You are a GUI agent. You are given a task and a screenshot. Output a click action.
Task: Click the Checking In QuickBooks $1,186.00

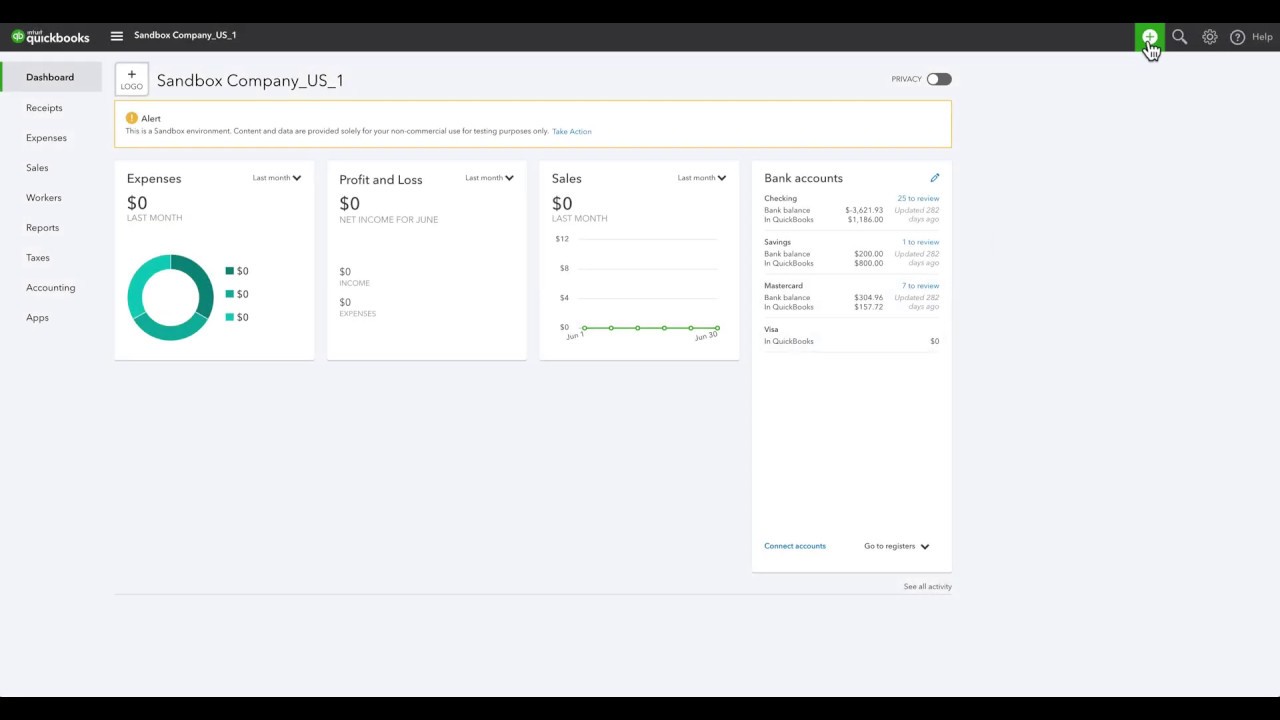[866, 220]
